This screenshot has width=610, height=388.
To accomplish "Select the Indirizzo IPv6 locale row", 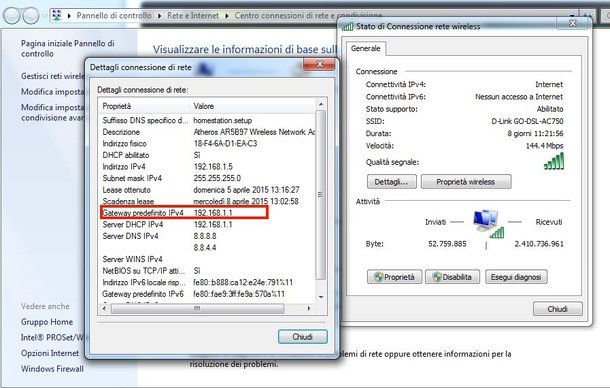I will point(208,282).
